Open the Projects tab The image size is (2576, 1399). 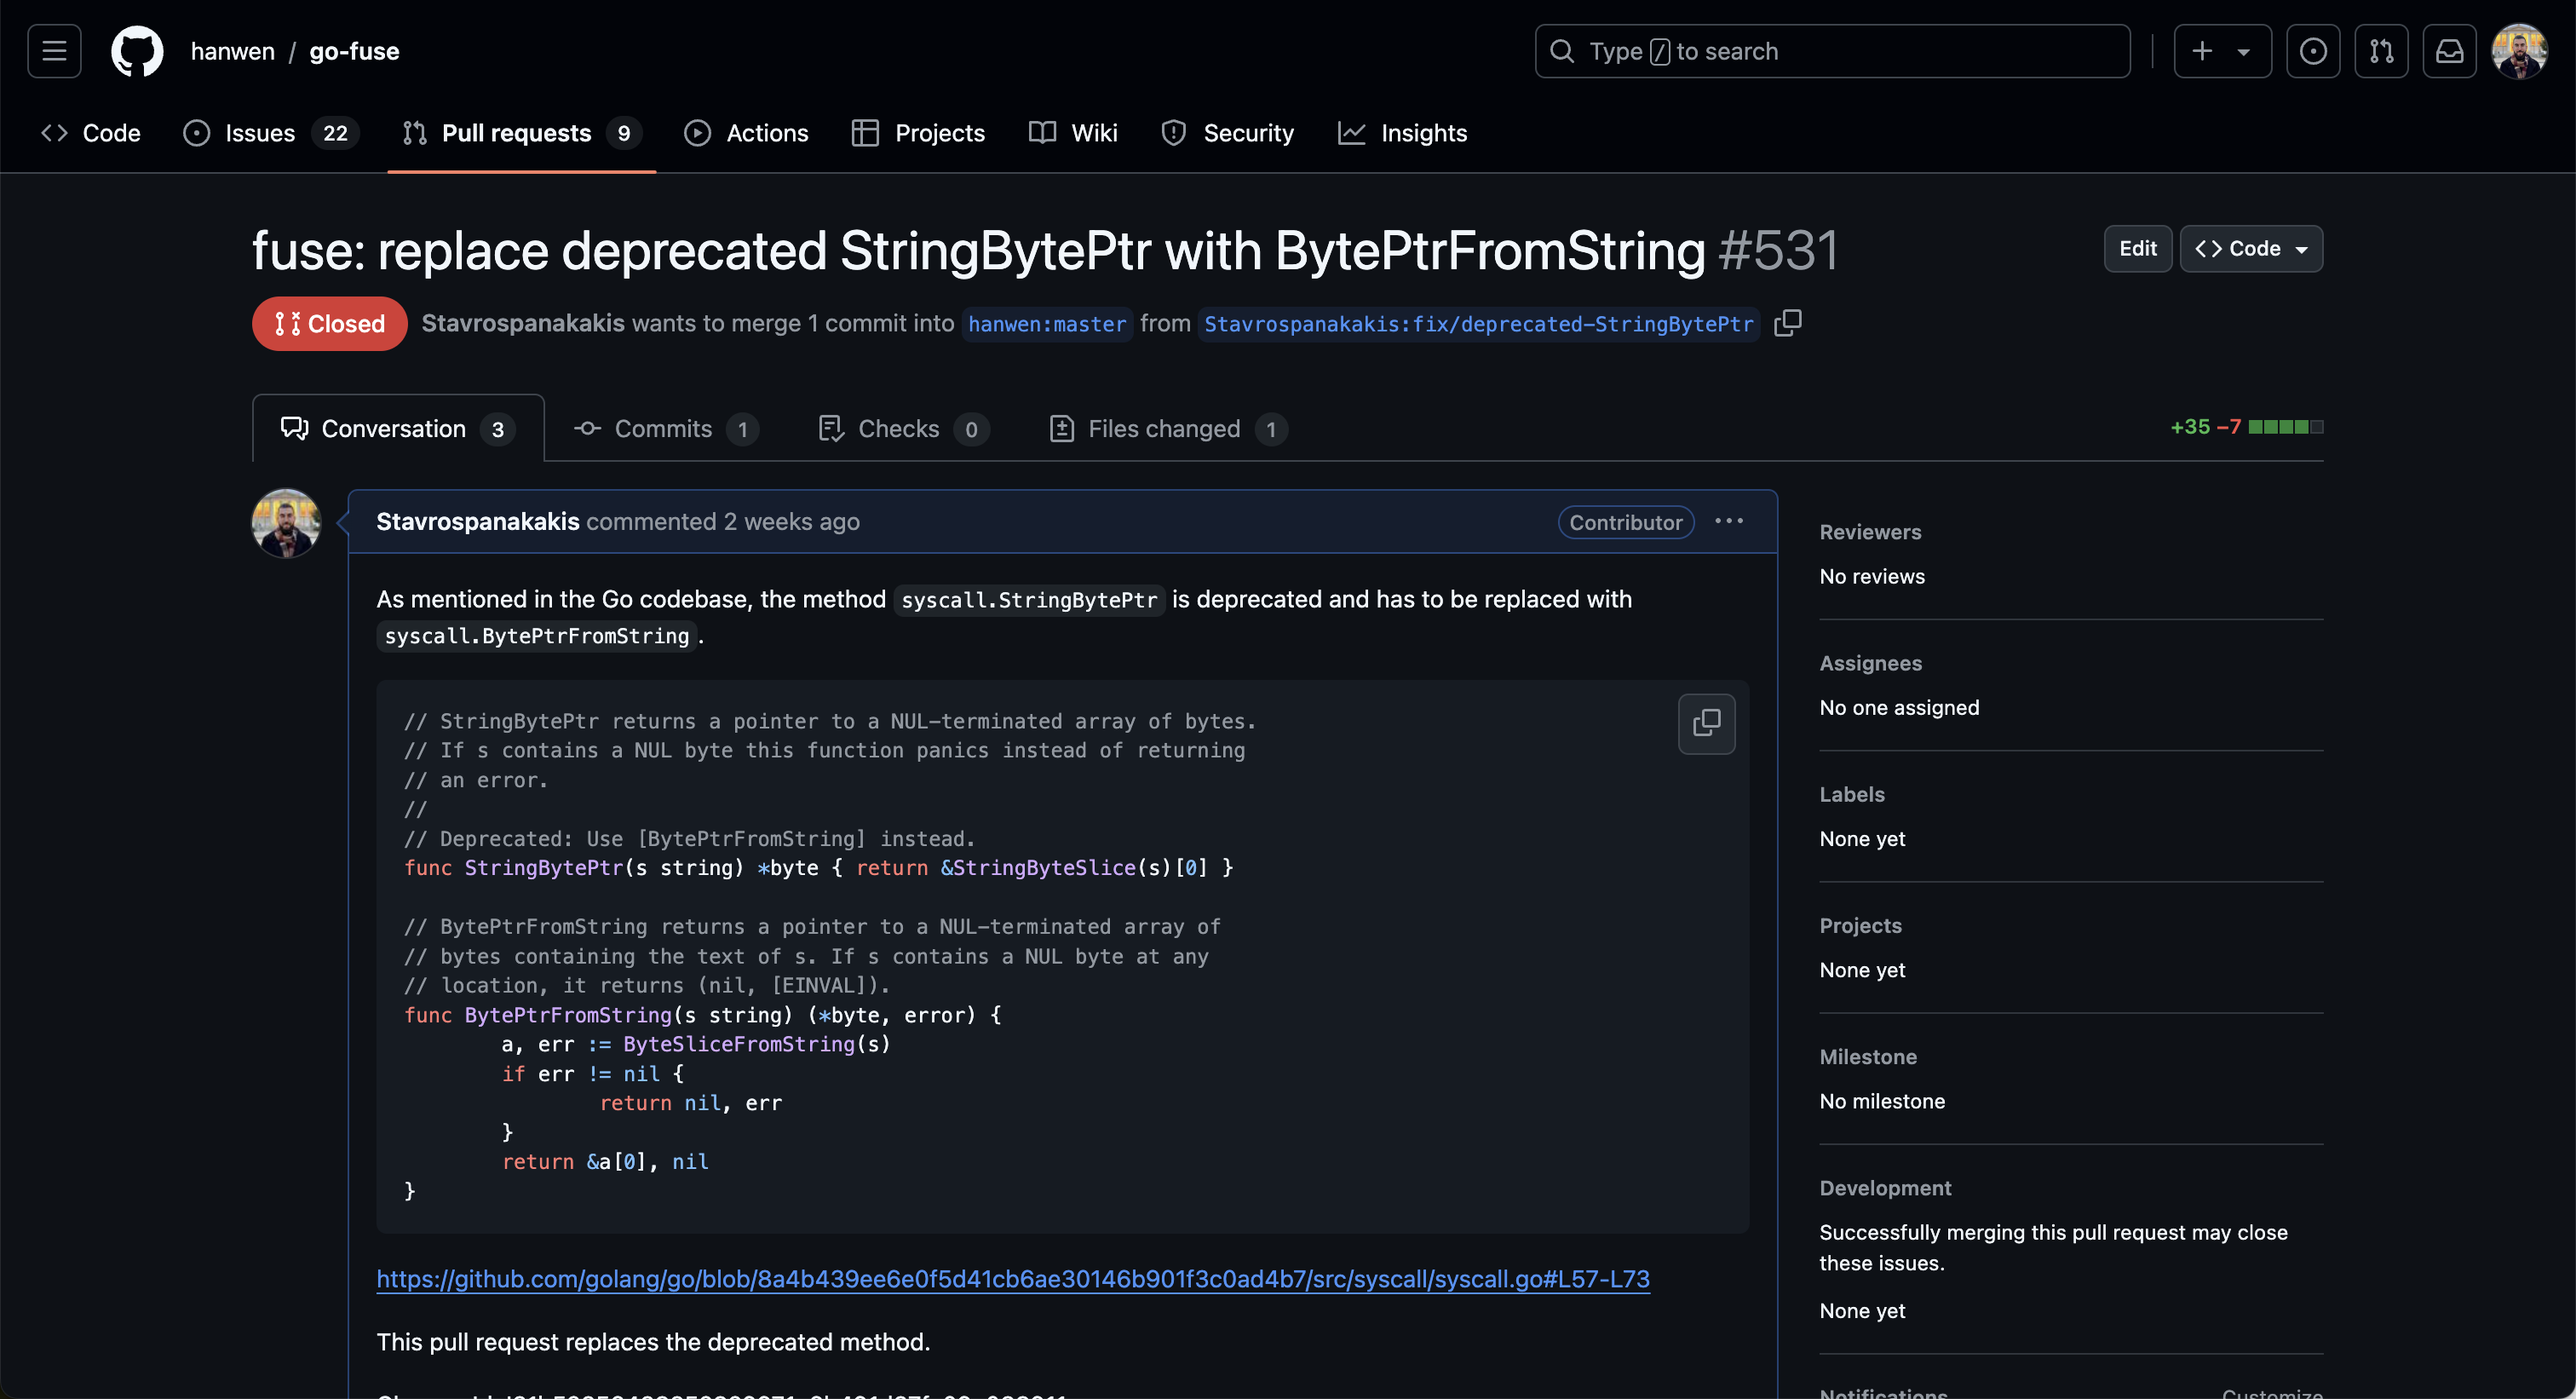918,133
